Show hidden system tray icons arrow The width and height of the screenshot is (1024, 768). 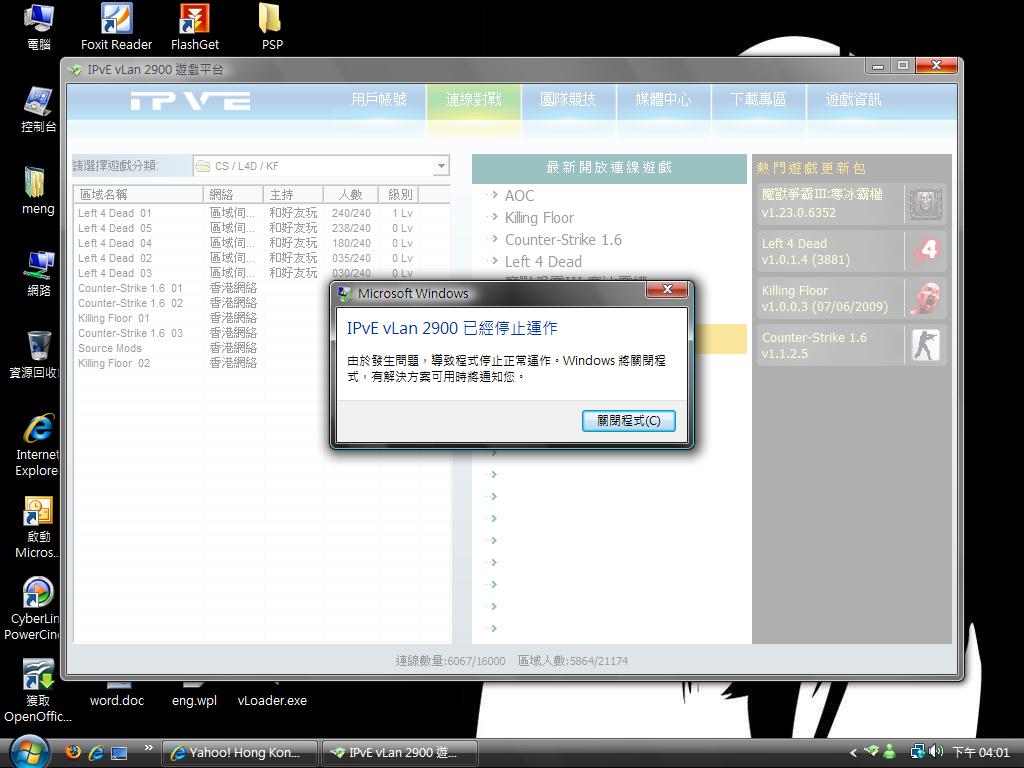853,752
